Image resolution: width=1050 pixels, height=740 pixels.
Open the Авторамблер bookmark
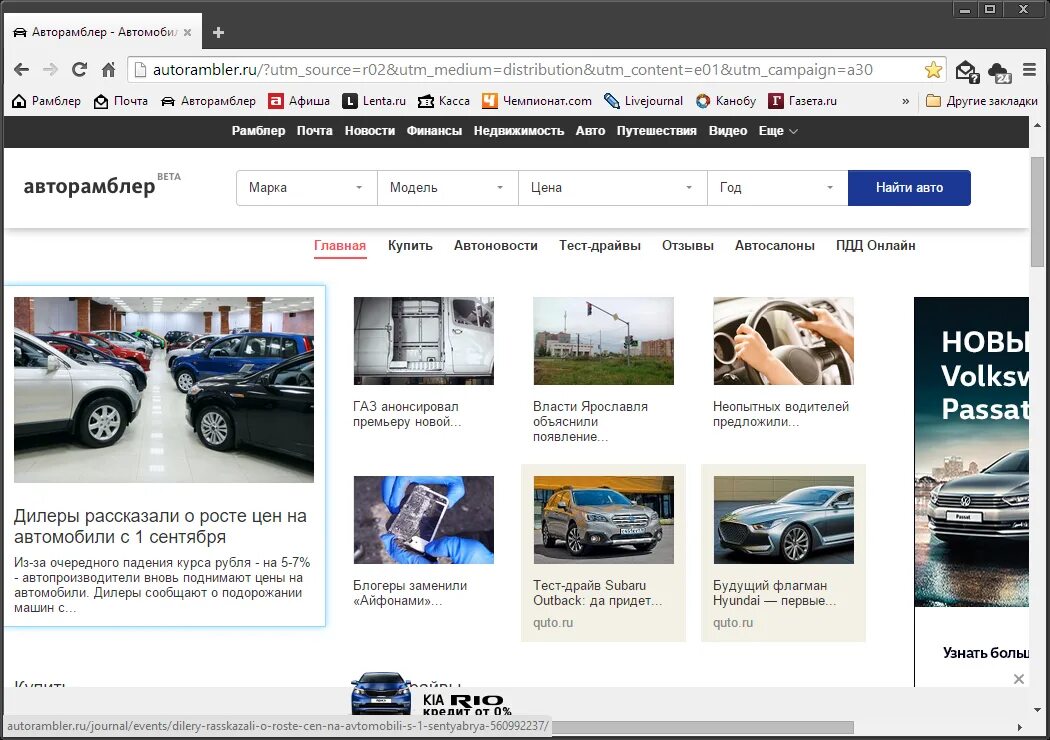pyautogui.click(x=208, y=101)
